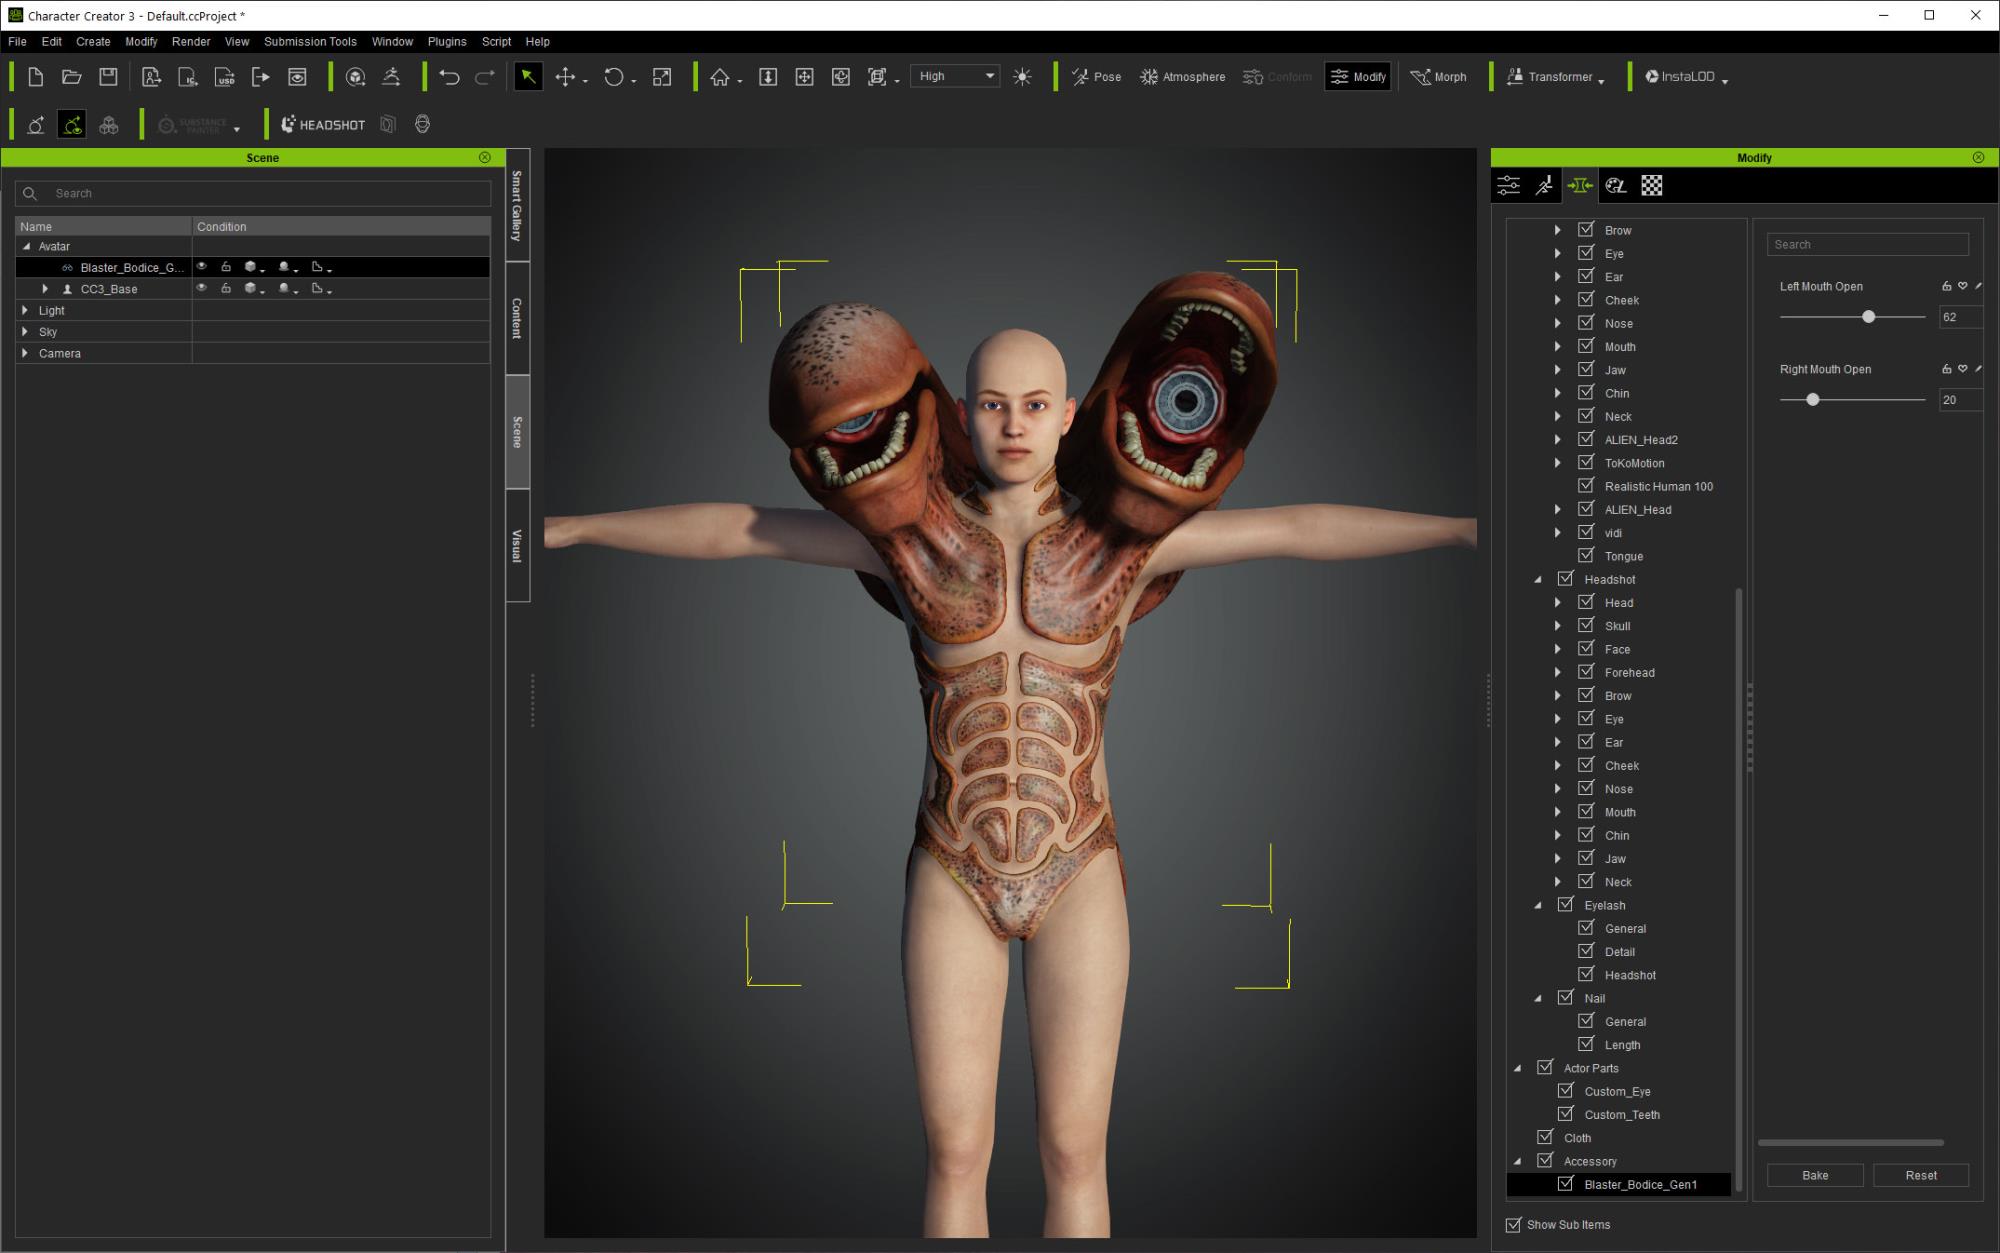
Task: Expand the Camera node in Scene
Action: click(26, 353)
